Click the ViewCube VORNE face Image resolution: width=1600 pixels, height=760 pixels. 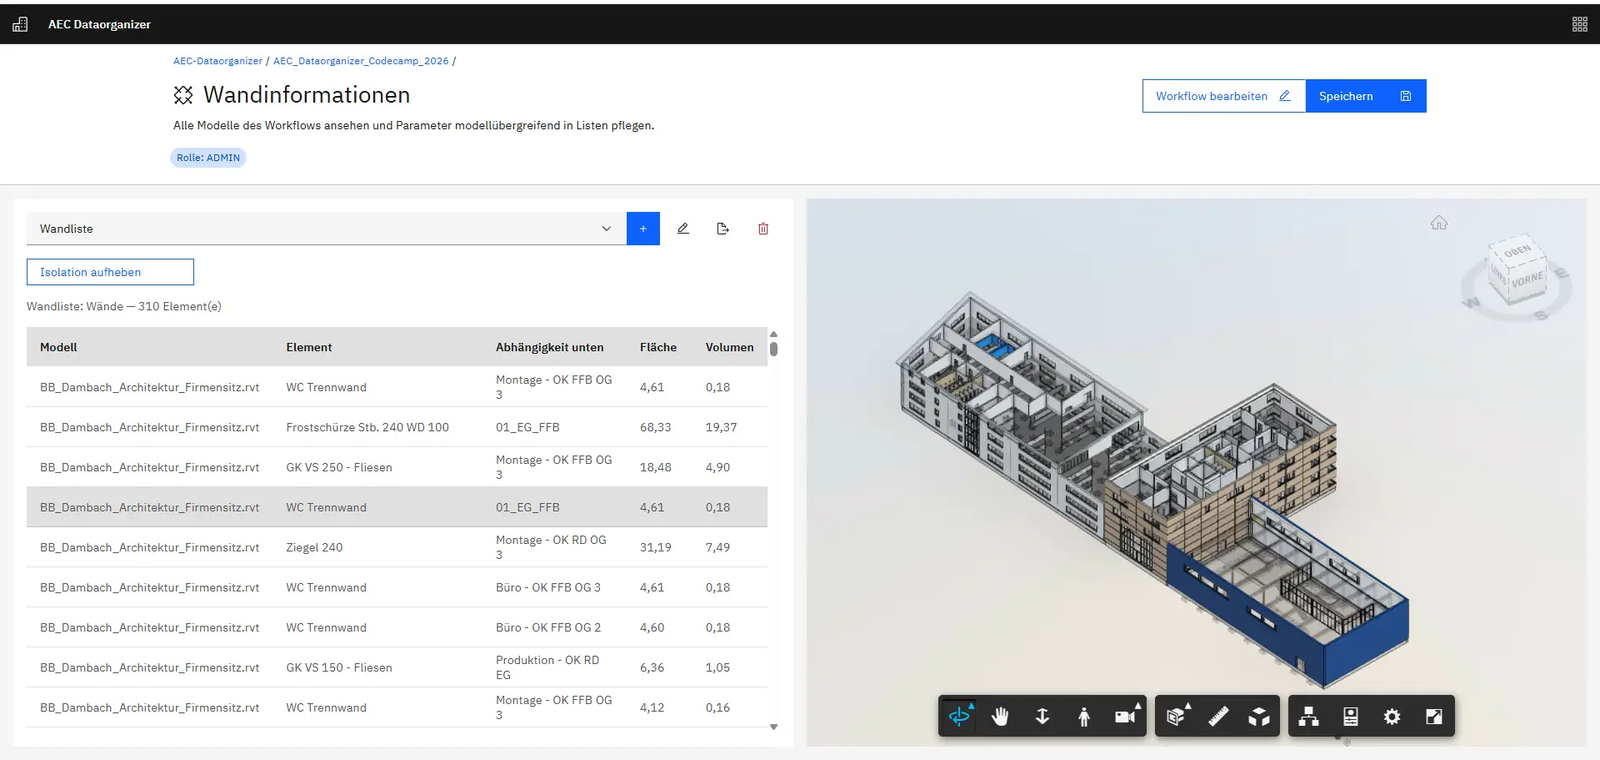1527,280
